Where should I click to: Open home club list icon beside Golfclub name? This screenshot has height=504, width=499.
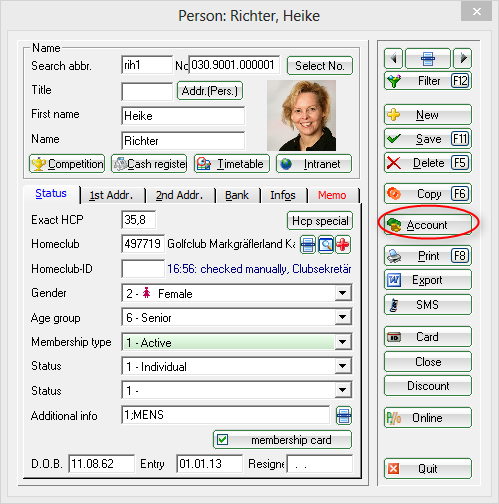point(308,245)
